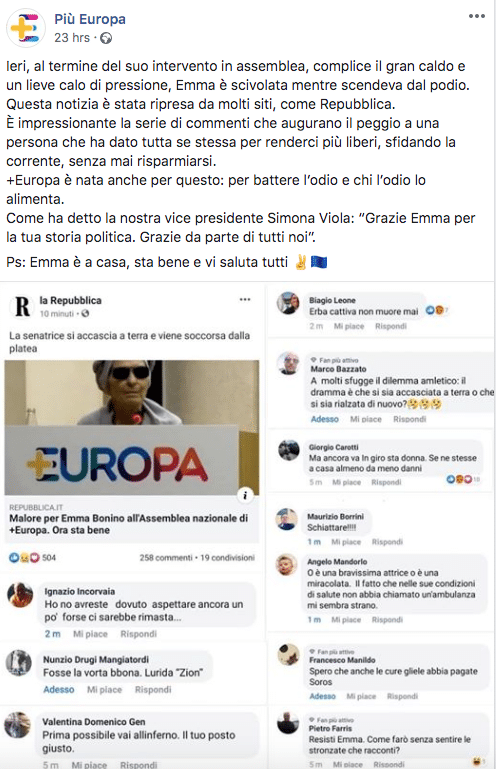Viewport: 496px width, 769px height.
Task: Open the three-dot post options menu
Action: (476, 17)
